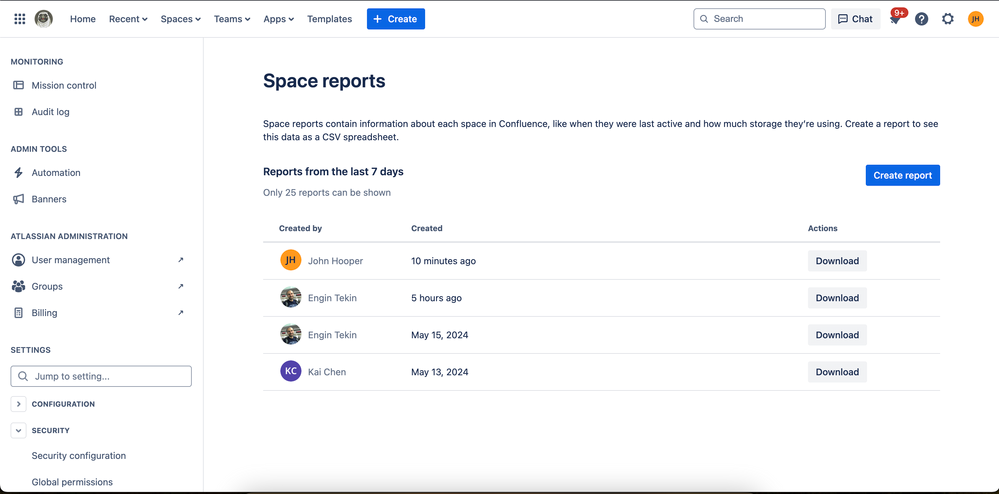Viewport: 999px width, 494px height.
Task: Open the help question mark icon
Action: pyautogui.click(x=921, y=19)
